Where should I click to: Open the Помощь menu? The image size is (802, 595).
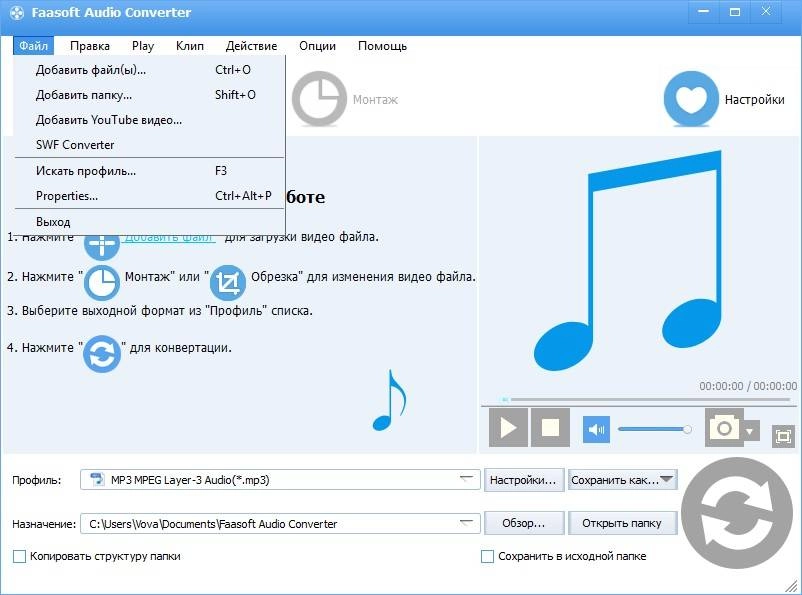tap(382, 46)
